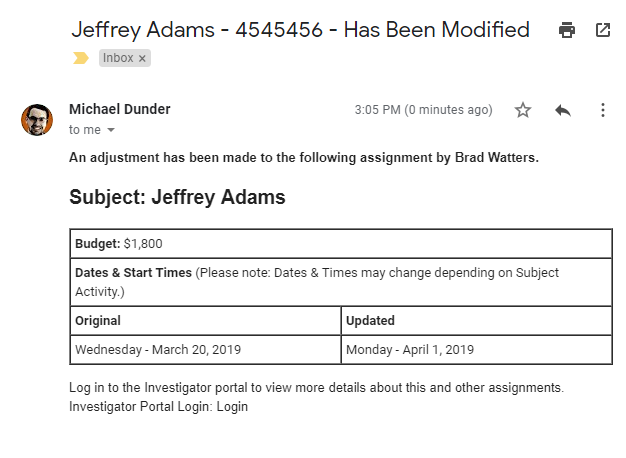Select the Monday - April 1, 2019 cell
626x458 pixels.
(477, 349)
